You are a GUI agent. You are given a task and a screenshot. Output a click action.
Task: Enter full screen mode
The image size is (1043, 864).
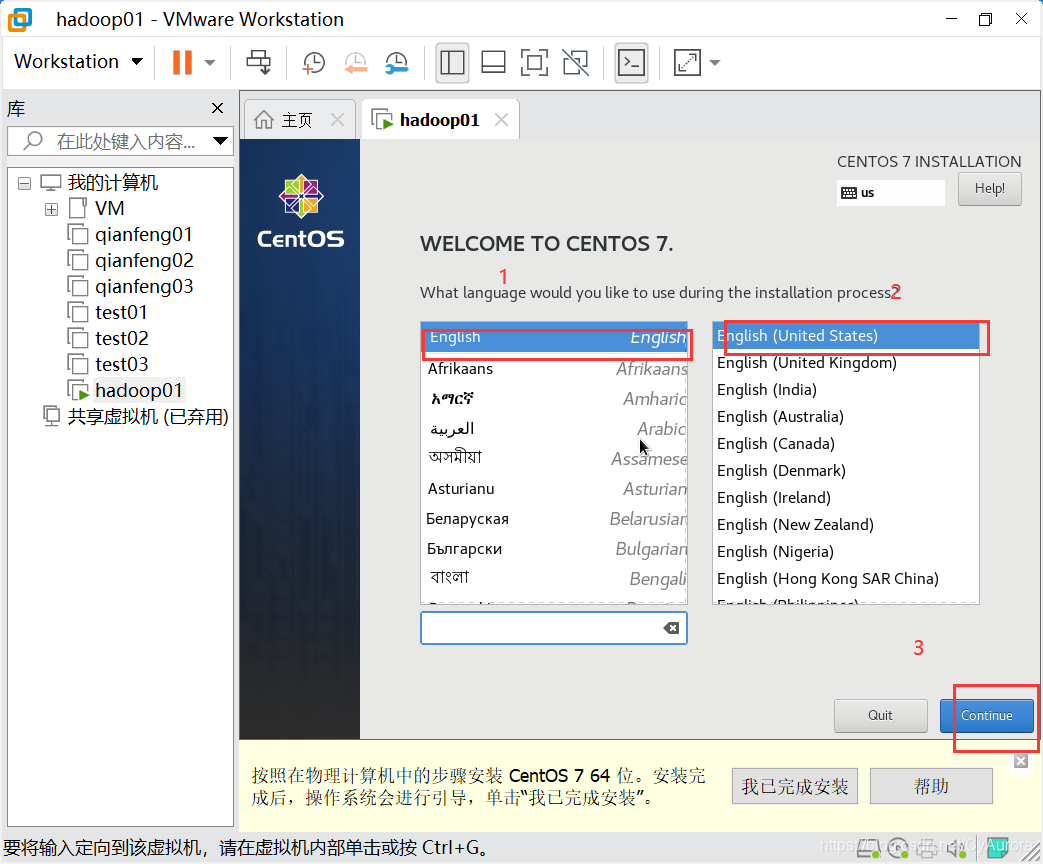[x=534, y=63]
